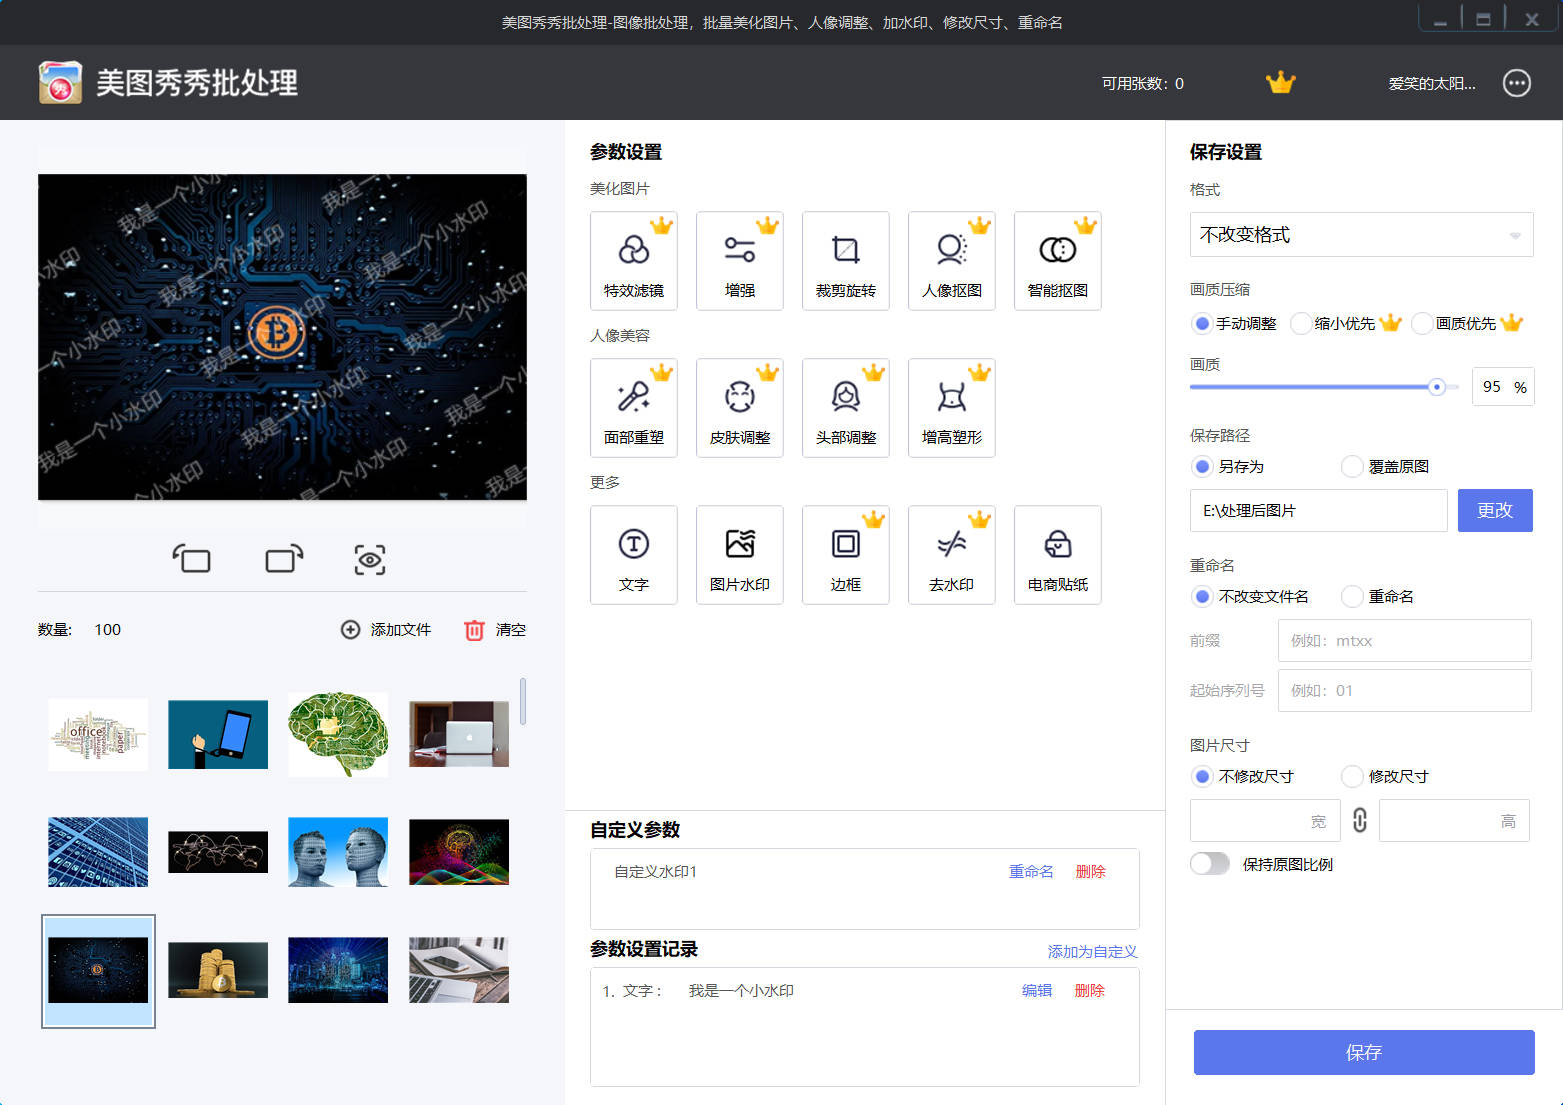Image resolution: width=1563 pixels, height=1105 pixels.
Task: Open the 增强 enhancement tool
Action: tap(740, 261)
